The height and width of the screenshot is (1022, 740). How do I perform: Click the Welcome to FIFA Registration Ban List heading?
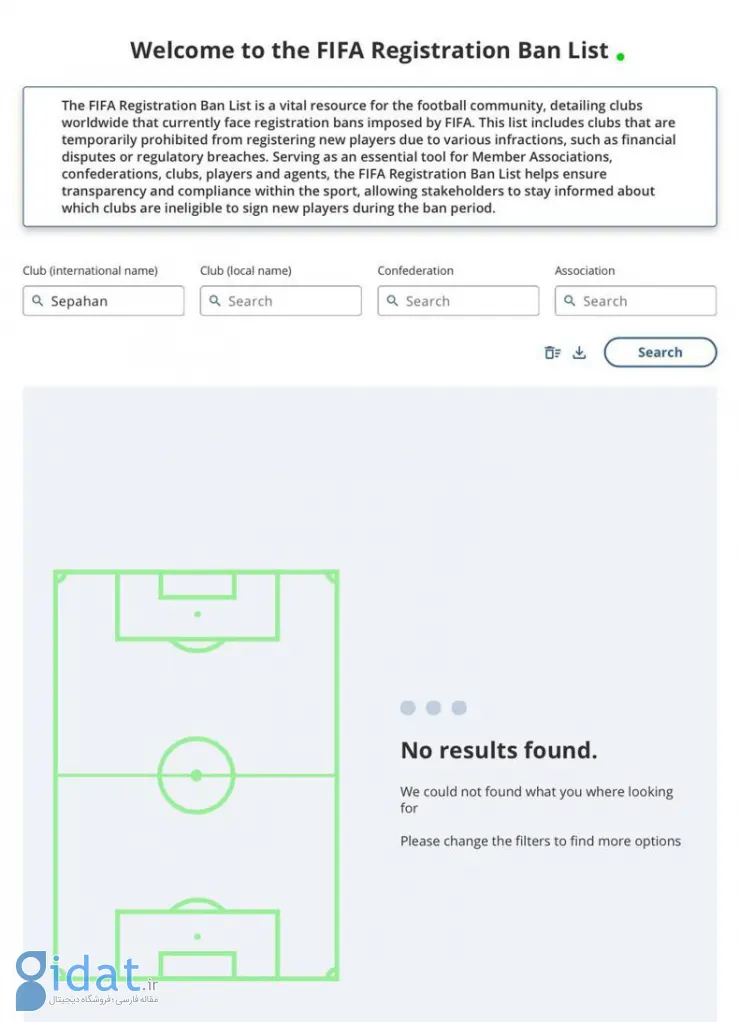coord(369,51)
